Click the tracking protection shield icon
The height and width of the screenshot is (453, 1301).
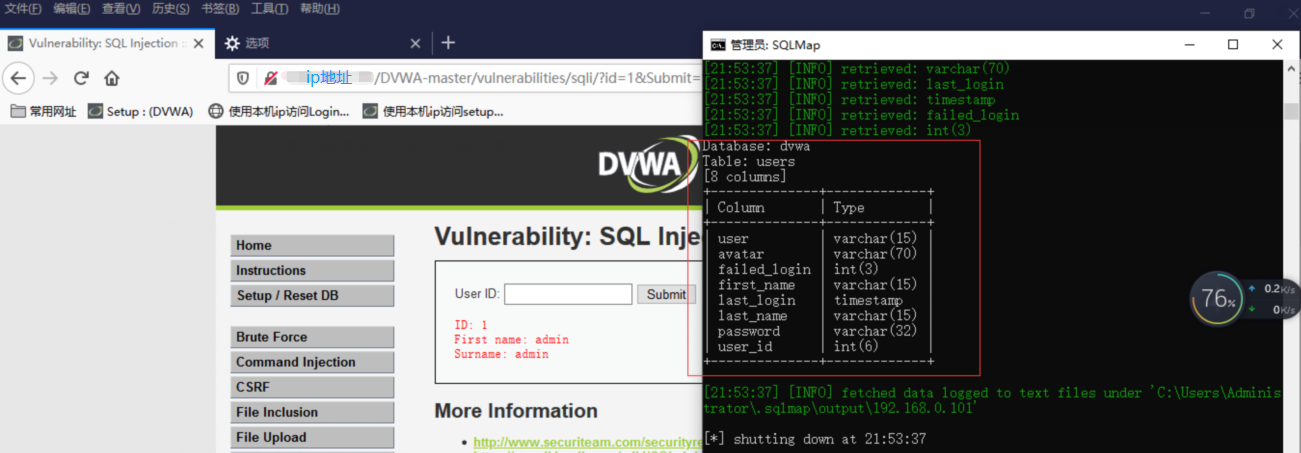point(242,78)
